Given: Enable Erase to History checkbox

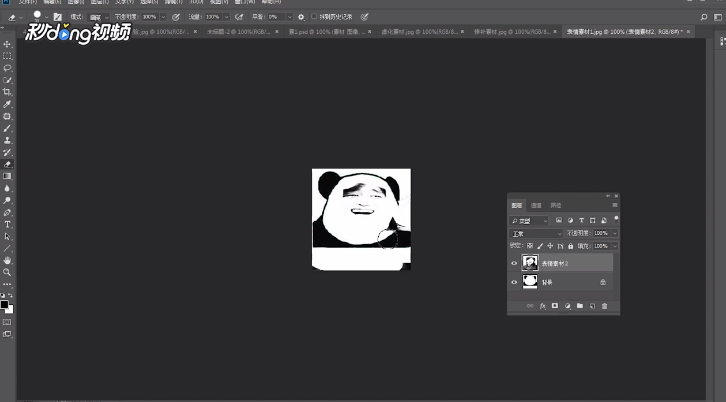Looking at the screenshot, I should click(x=314, y=17).
